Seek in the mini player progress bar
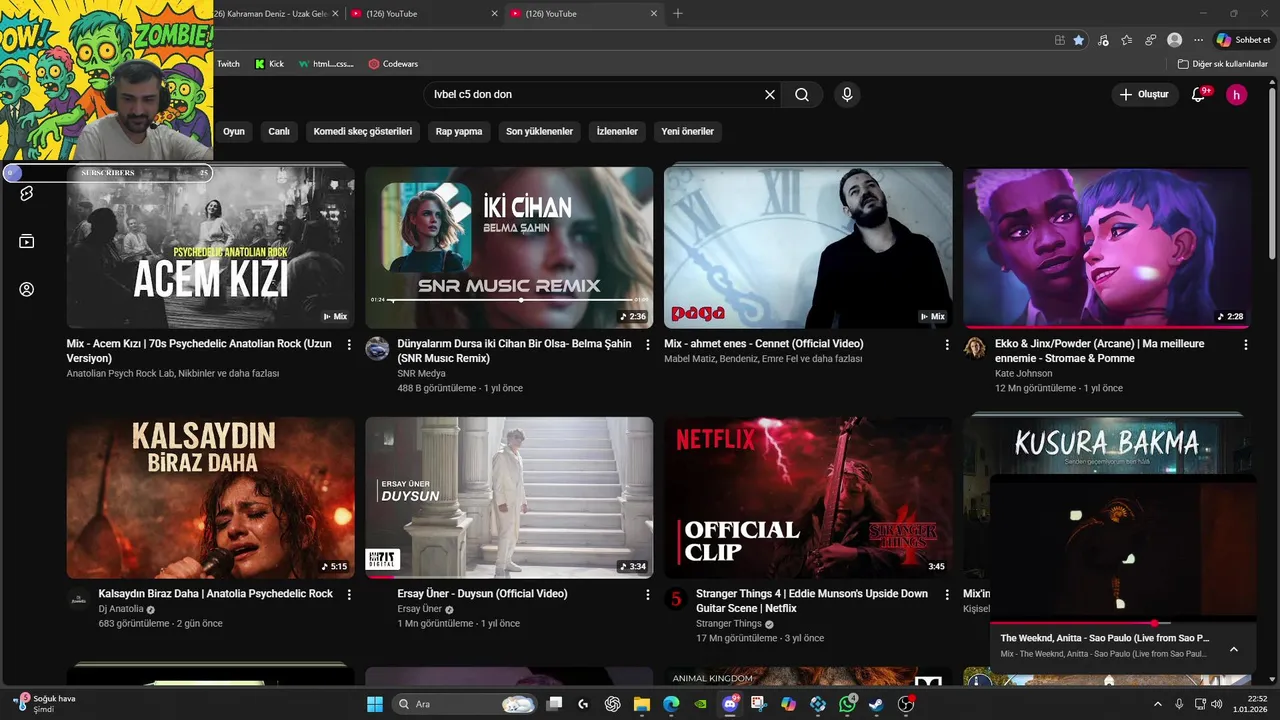The height and width of the screenshot is (720, 1280). point(1122,623)
